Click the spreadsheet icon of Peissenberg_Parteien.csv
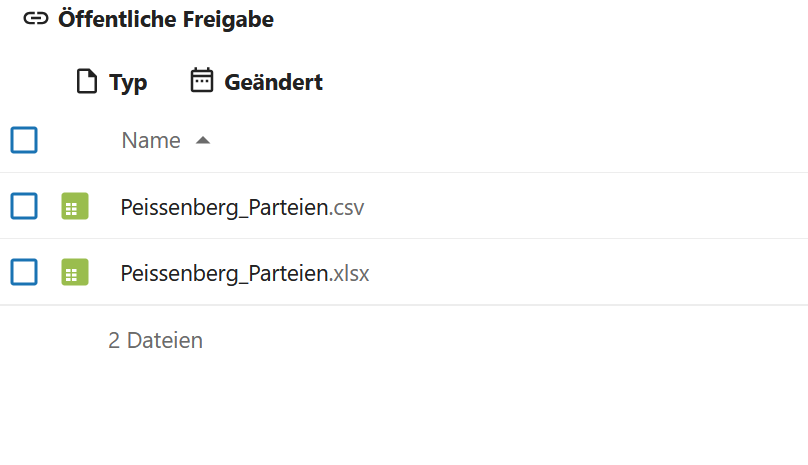Image resolution: width=808 pixels, height=465 pixels. (74, 207)
